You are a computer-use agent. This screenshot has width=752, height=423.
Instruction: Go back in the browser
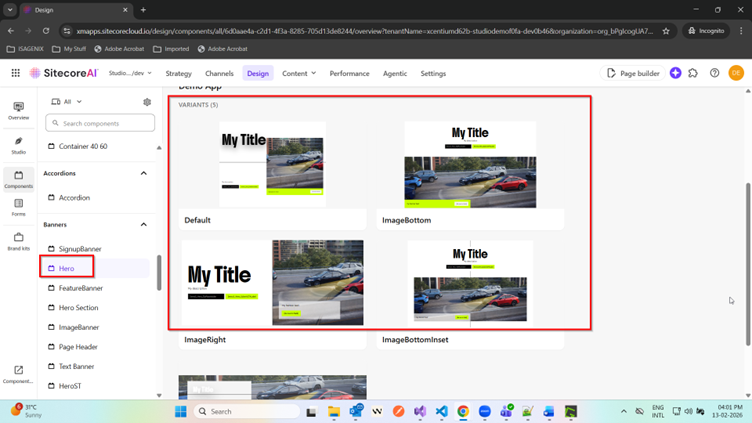(11, 31)
